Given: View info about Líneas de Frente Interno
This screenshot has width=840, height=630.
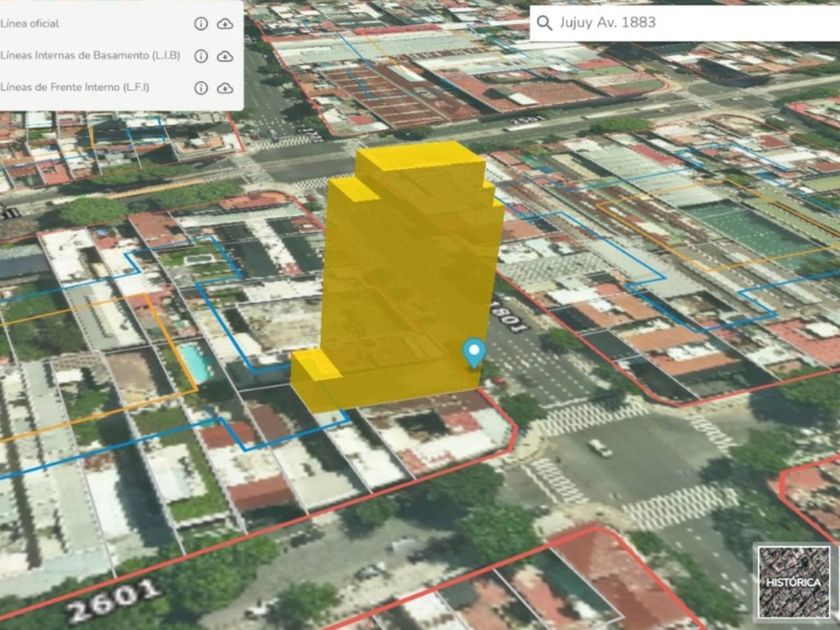Looking at the screenshot, I should click(201, 88).
